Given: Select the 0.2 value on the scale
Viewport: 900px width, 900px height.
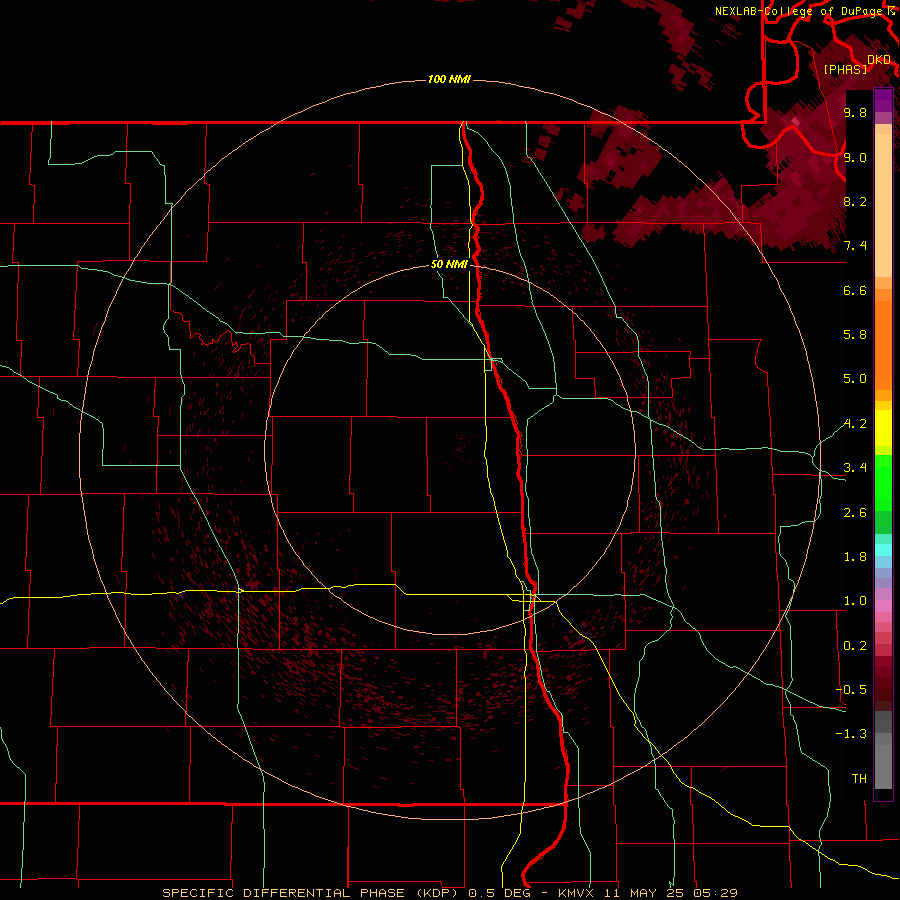Looking at the screenshot, I should [855, 646].
